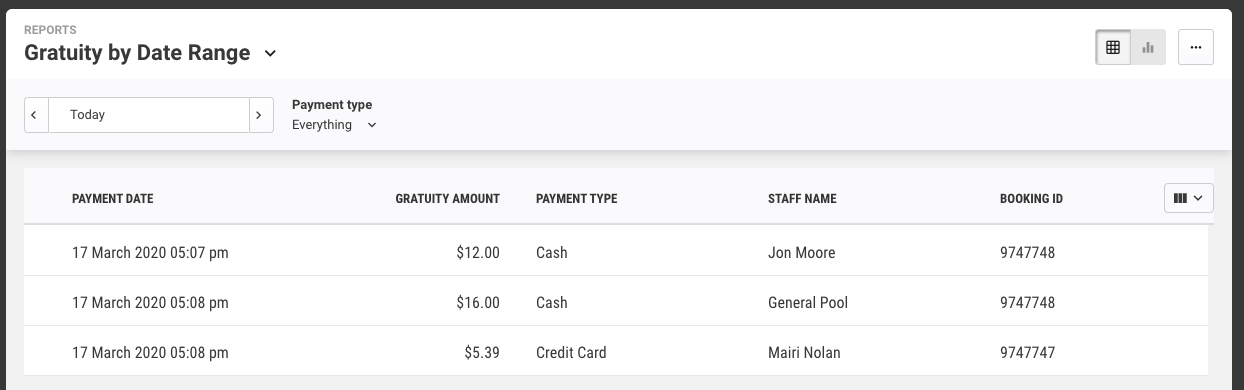Click the Reports breadcrumb label
Viewport: 1244px width, 390px height.
coord(50,30)
